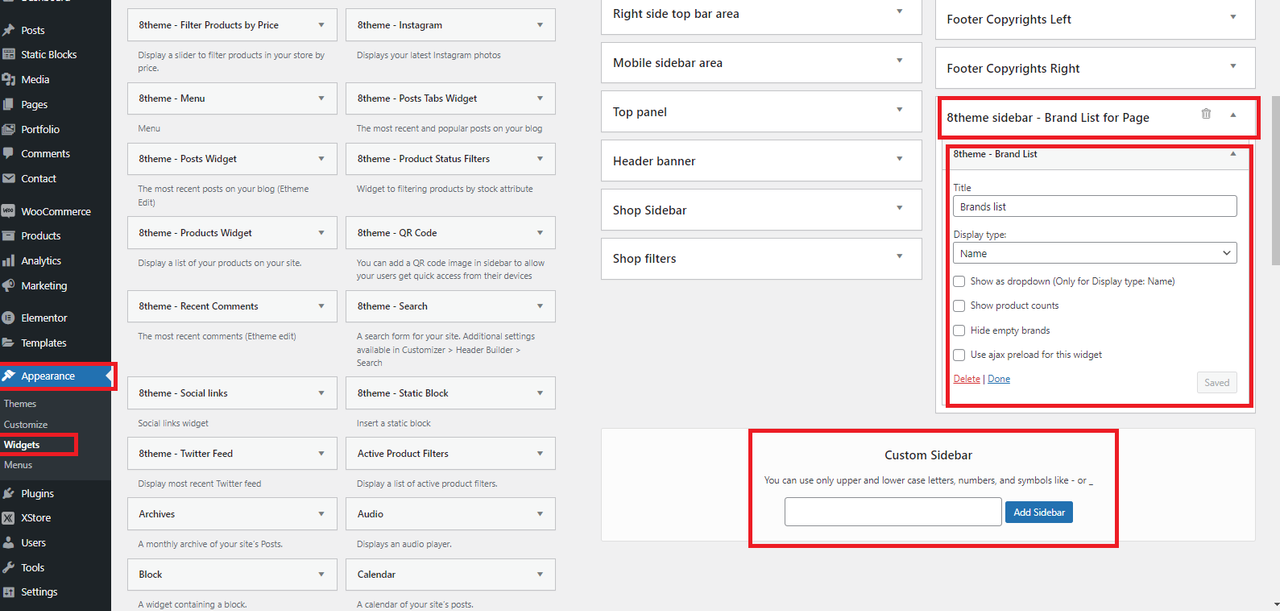Click the Users person icon
Viewport: 1280px width, 611px height.
tap(9, 543)
